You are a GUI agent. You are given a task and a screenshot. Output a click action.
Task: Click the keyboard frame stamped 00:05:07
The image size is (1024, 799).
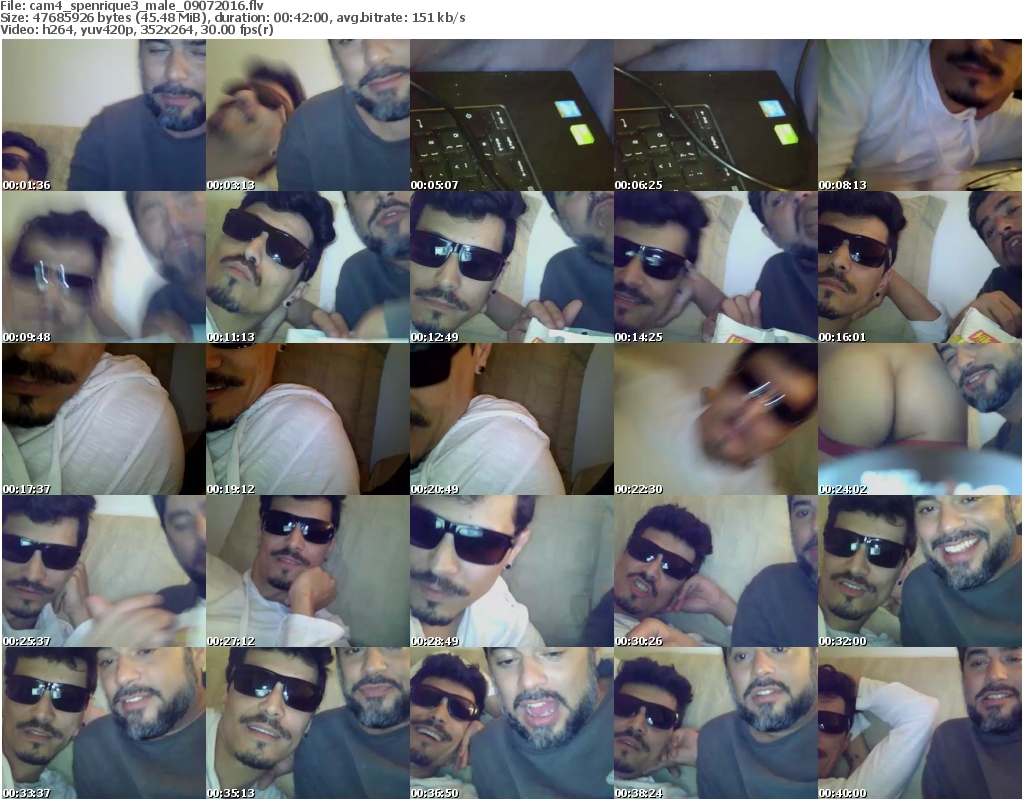tap(512, 115)
